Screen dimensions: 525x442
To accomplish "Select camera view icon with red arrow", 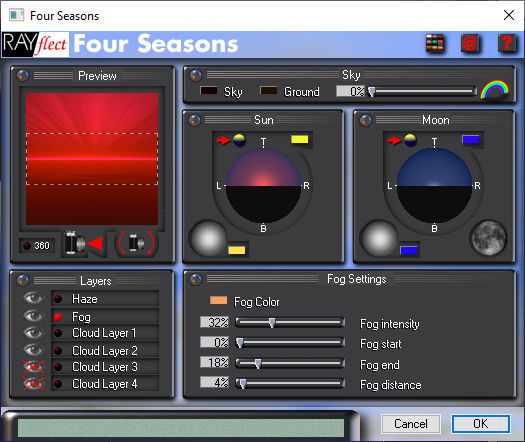I will (83, 243).
